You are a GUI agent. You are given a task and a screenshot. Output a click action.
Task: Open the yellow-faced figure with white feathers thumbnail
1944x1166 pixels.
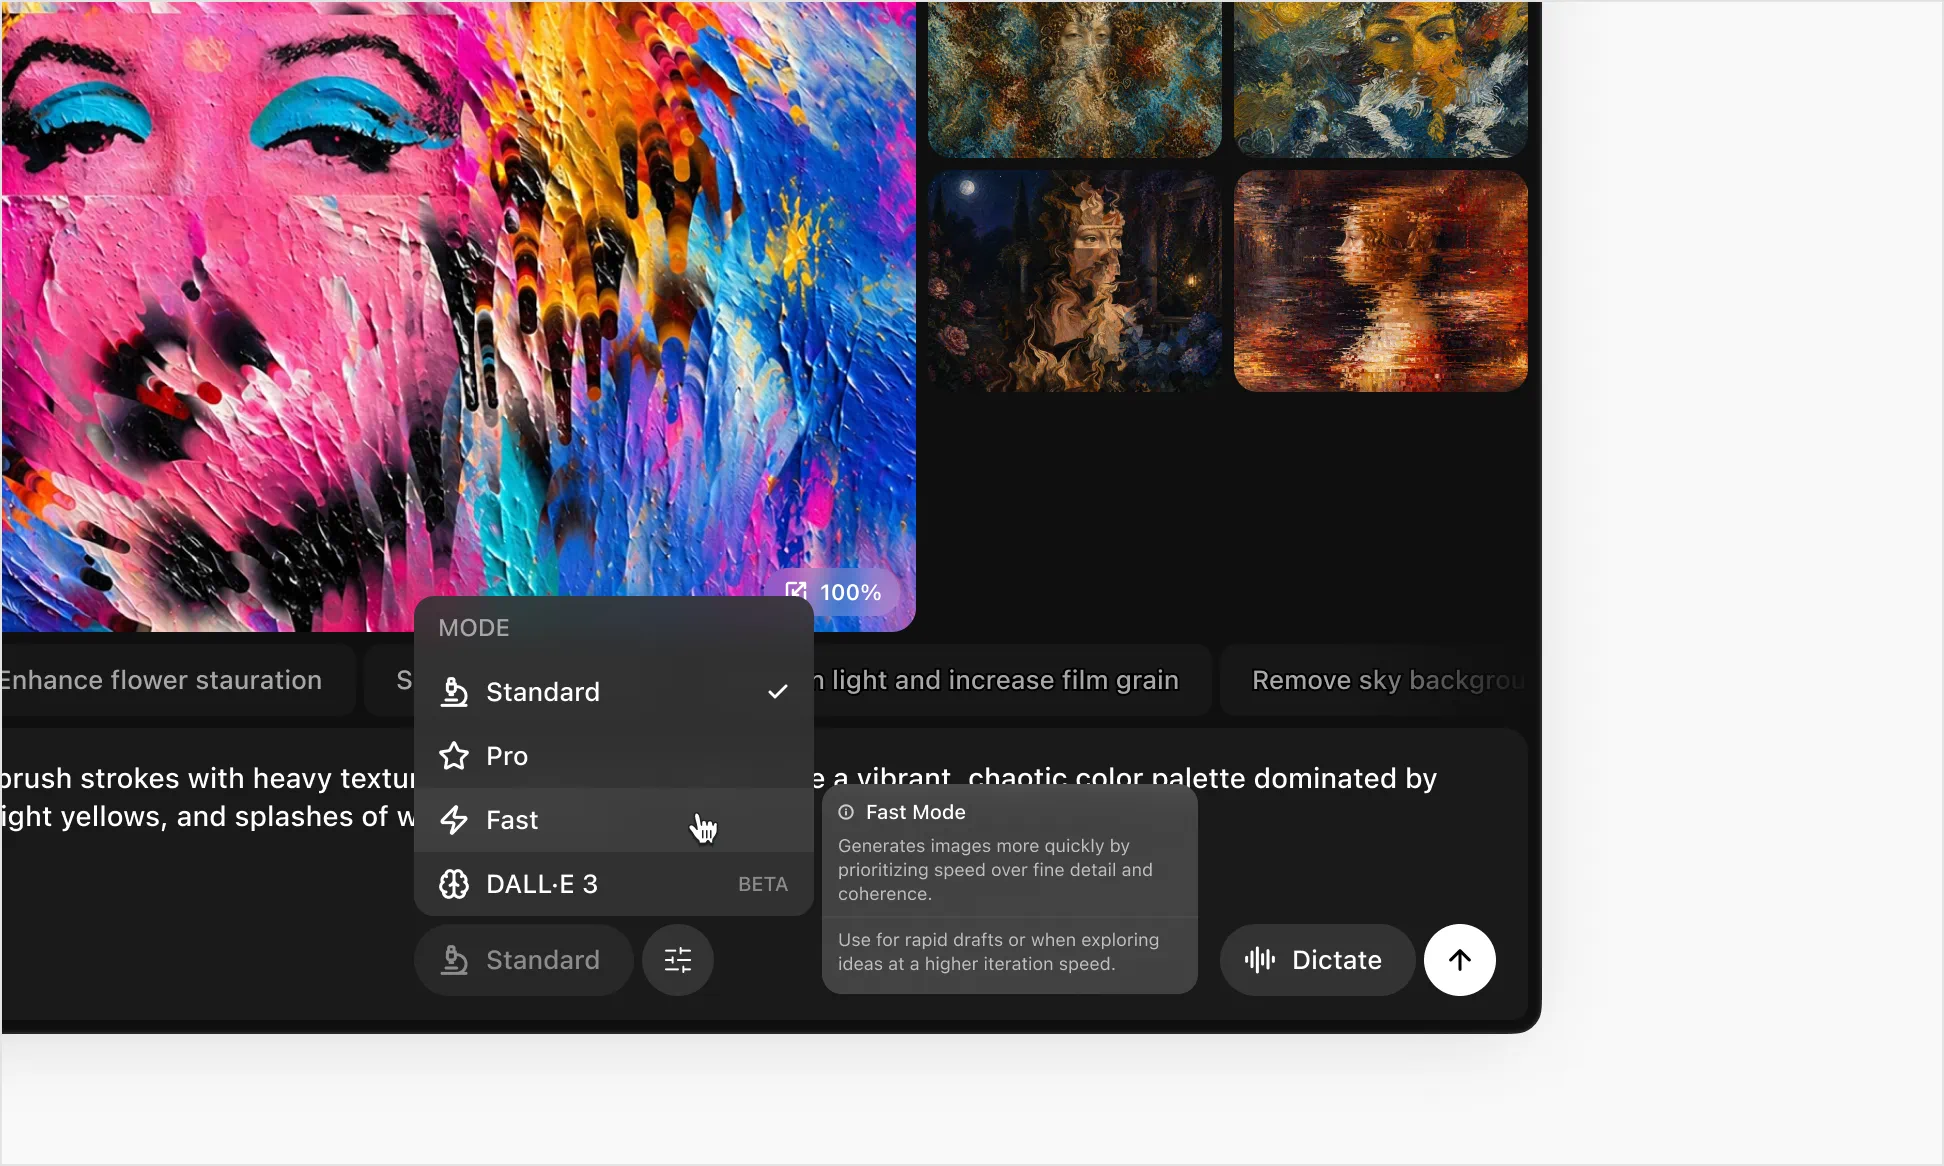[x=1381, y=79]
